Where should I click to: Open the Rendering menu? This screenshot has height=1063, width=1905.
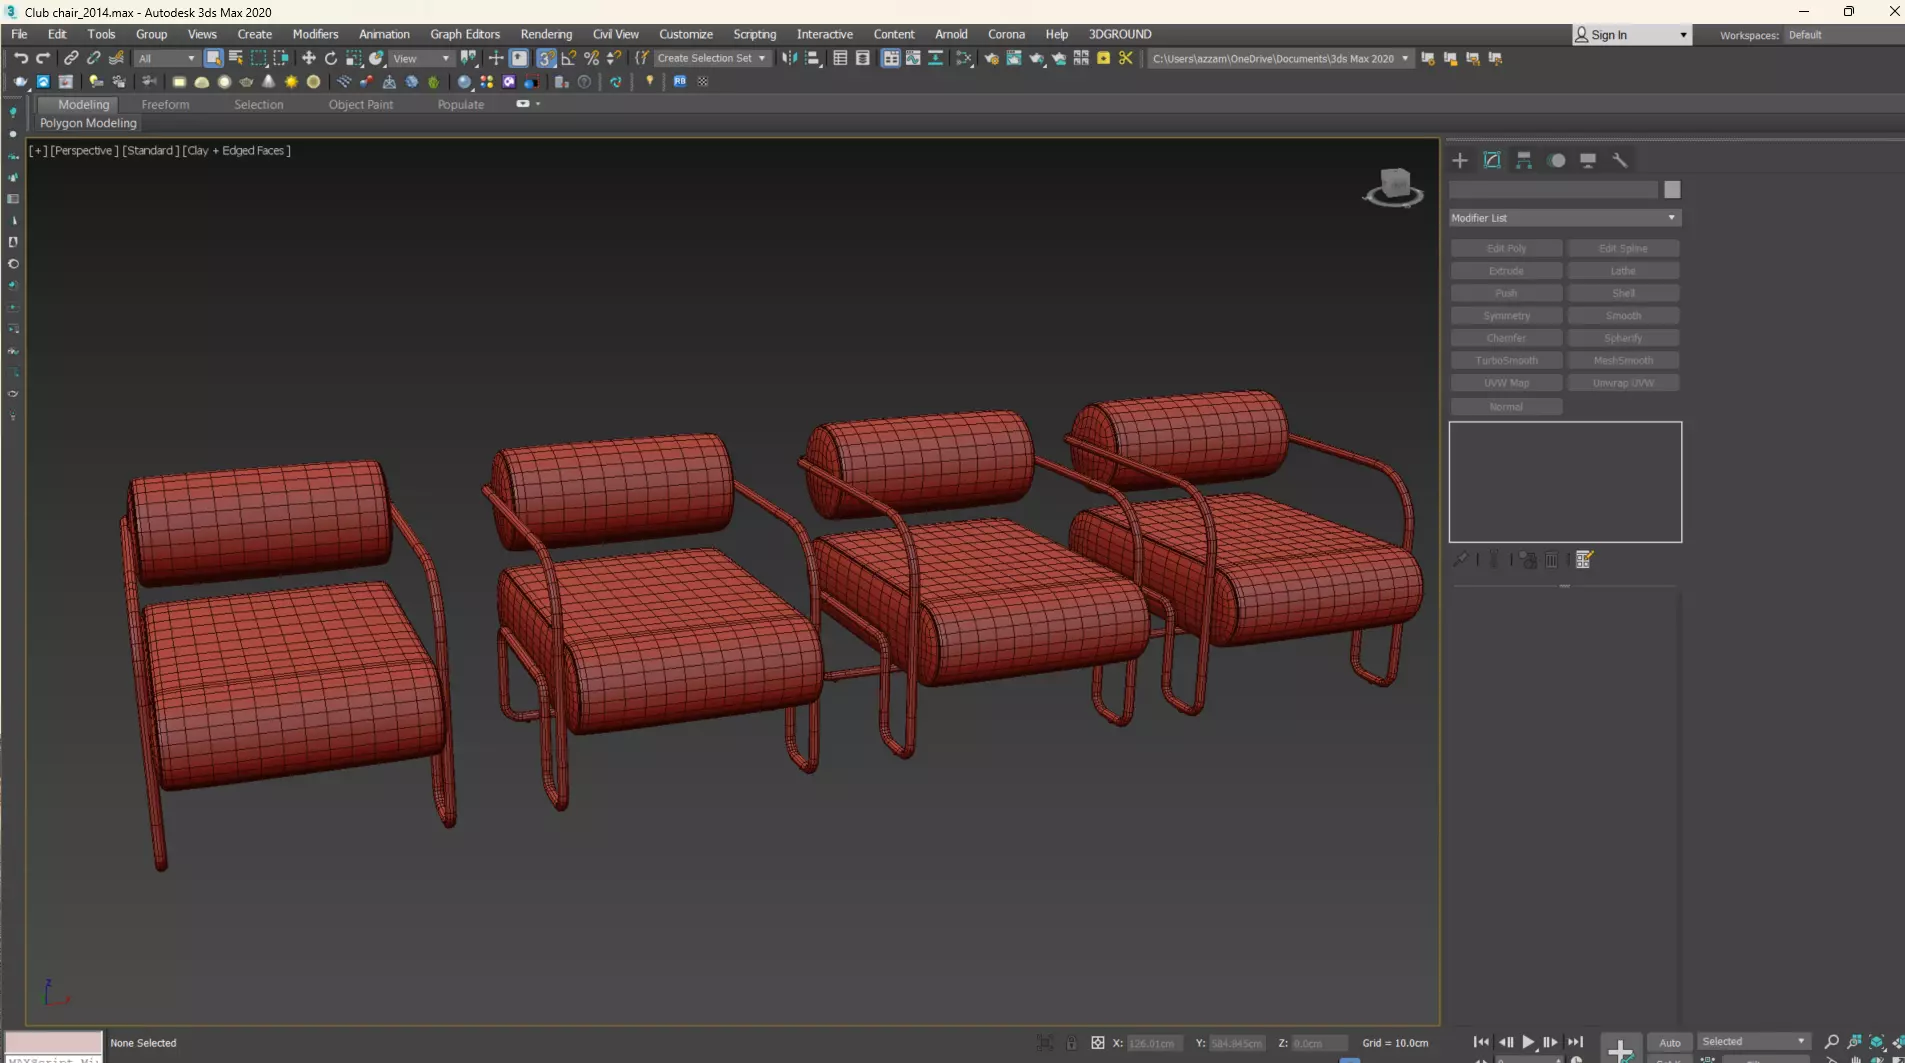pyautogui.click(x=546, y=34)
